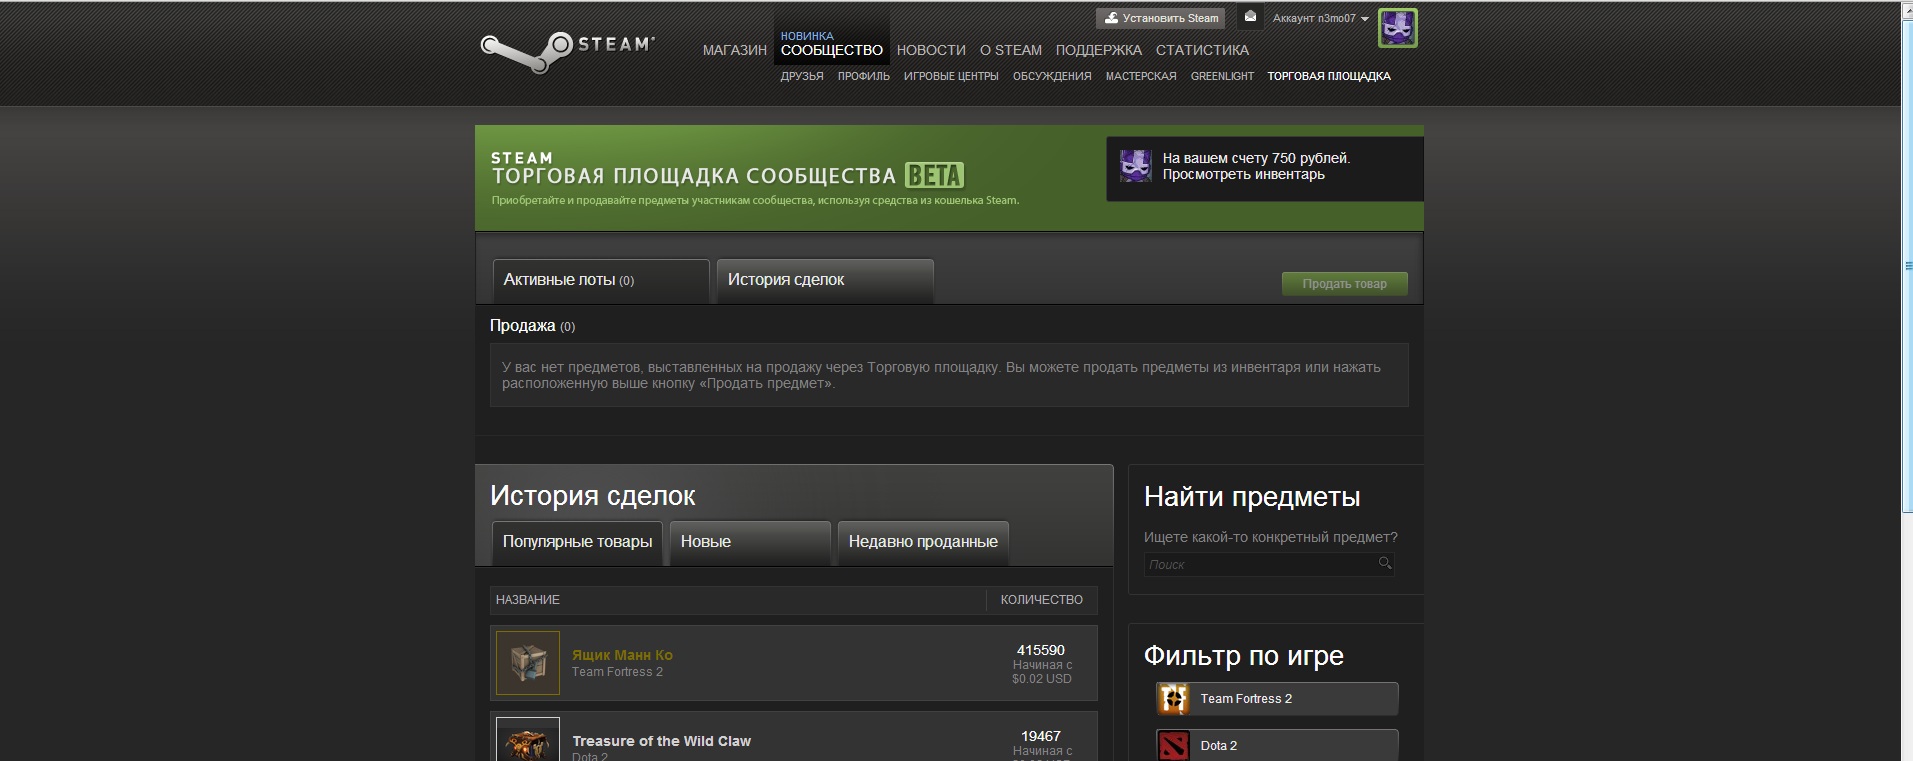Open the НОВОСТИ menu
The image size is (1913, 761).
[931, 50]
